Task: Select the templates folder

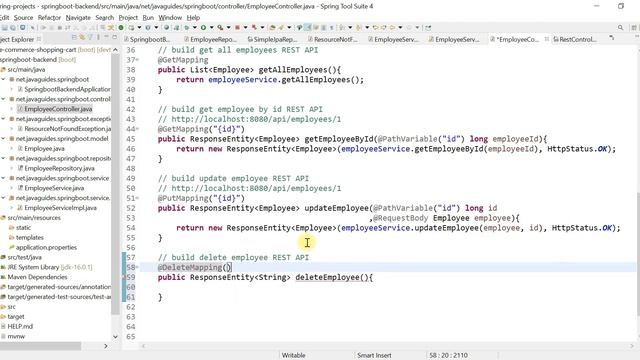Action: (29, 238)
